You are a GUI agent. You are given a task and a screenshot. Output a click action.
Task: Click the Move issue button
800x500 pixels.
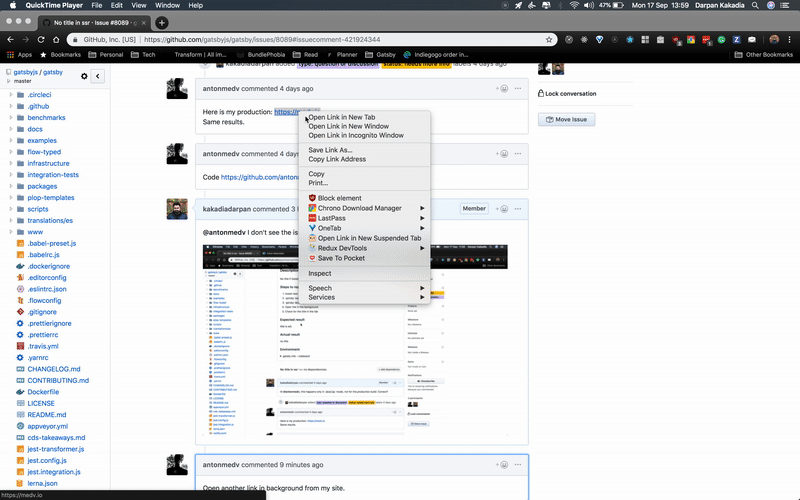pos(566,119)
